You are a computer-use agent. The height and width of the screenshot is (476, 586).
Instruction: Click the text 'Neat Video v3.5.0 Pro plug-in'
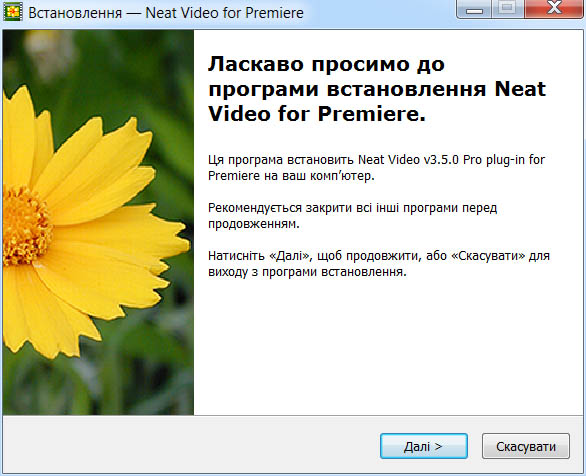[441, 160]
